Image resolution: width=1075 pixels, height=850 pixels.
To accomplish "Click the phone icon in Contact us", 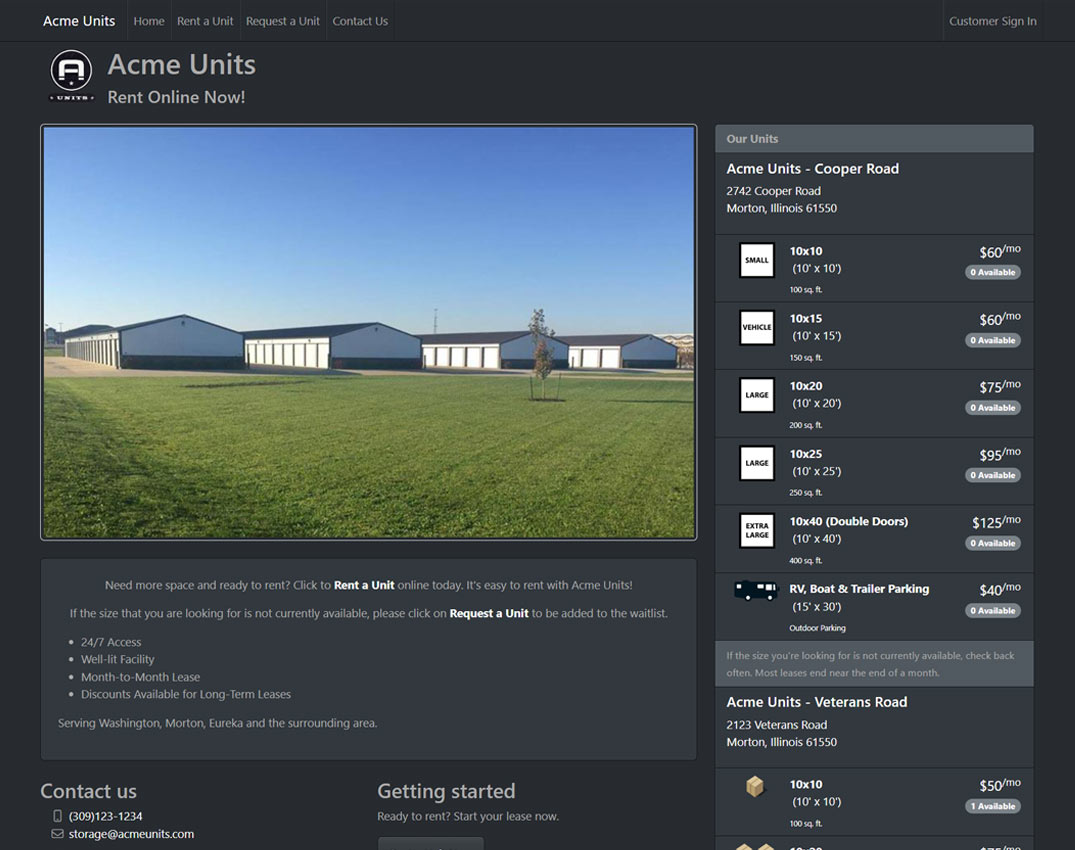I will click(58, 816).
